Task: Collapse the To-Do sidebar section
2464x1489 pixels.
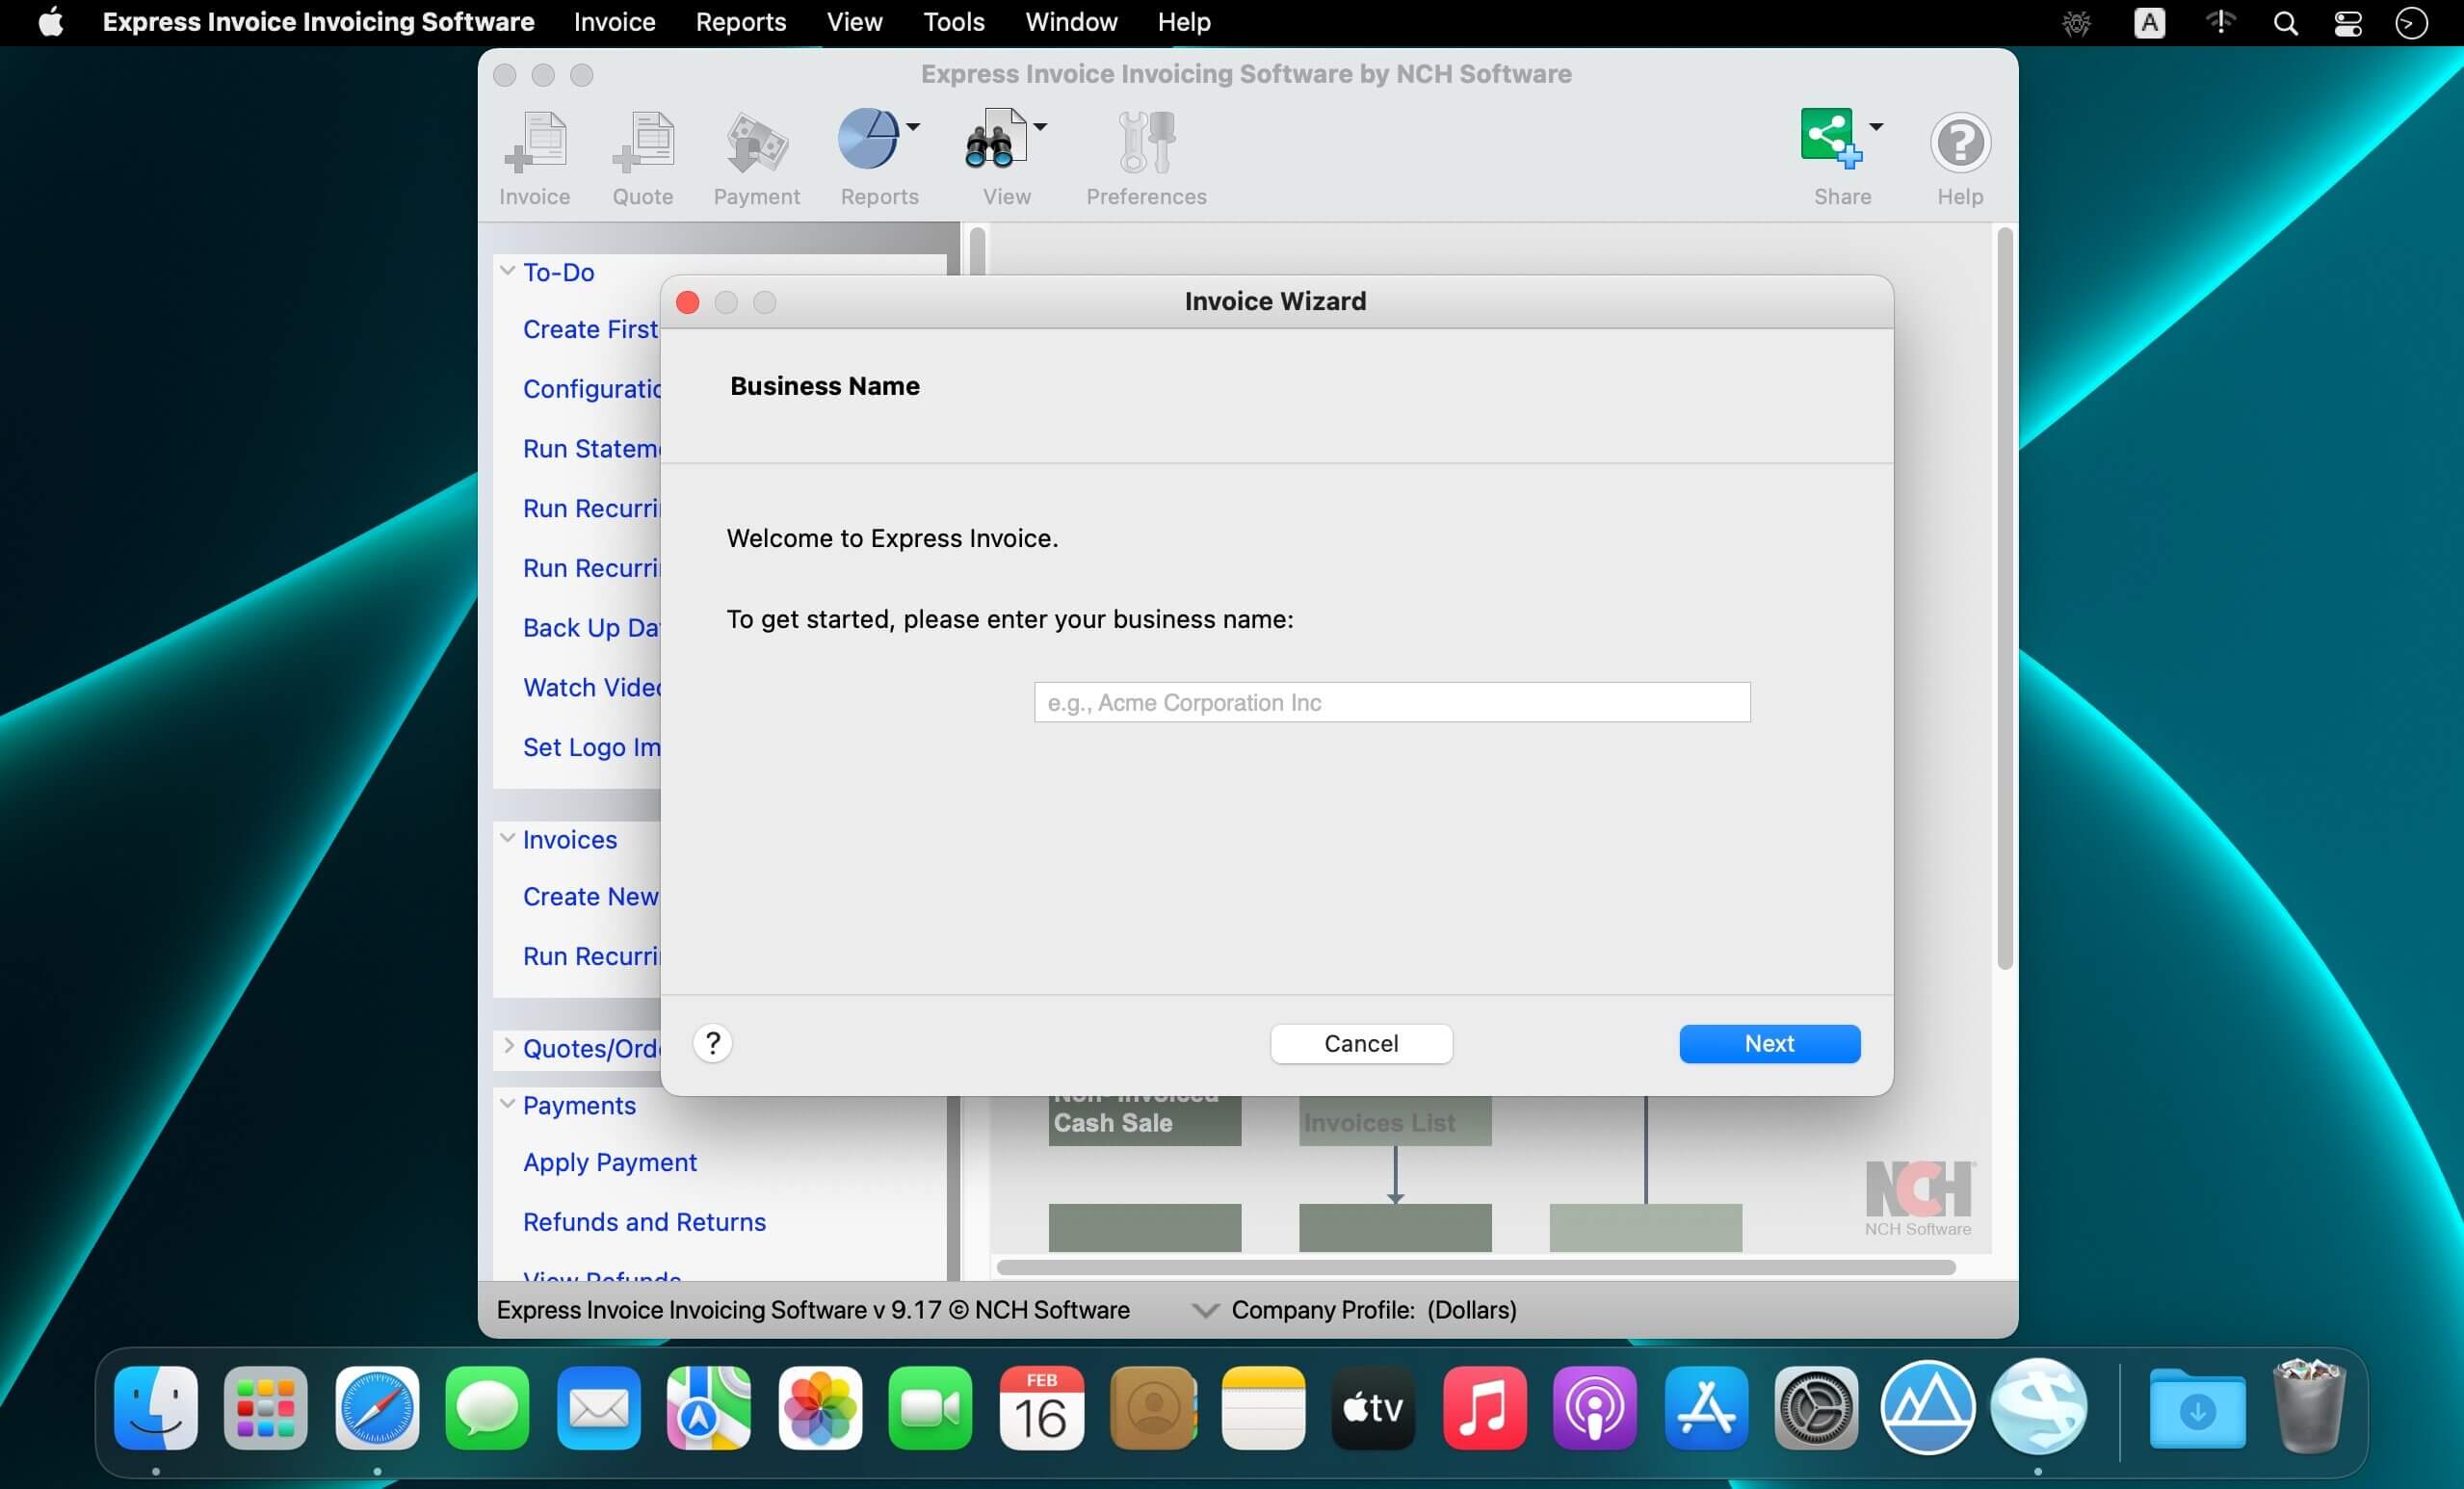Action: pyautogui.click(x=508, y=271)
